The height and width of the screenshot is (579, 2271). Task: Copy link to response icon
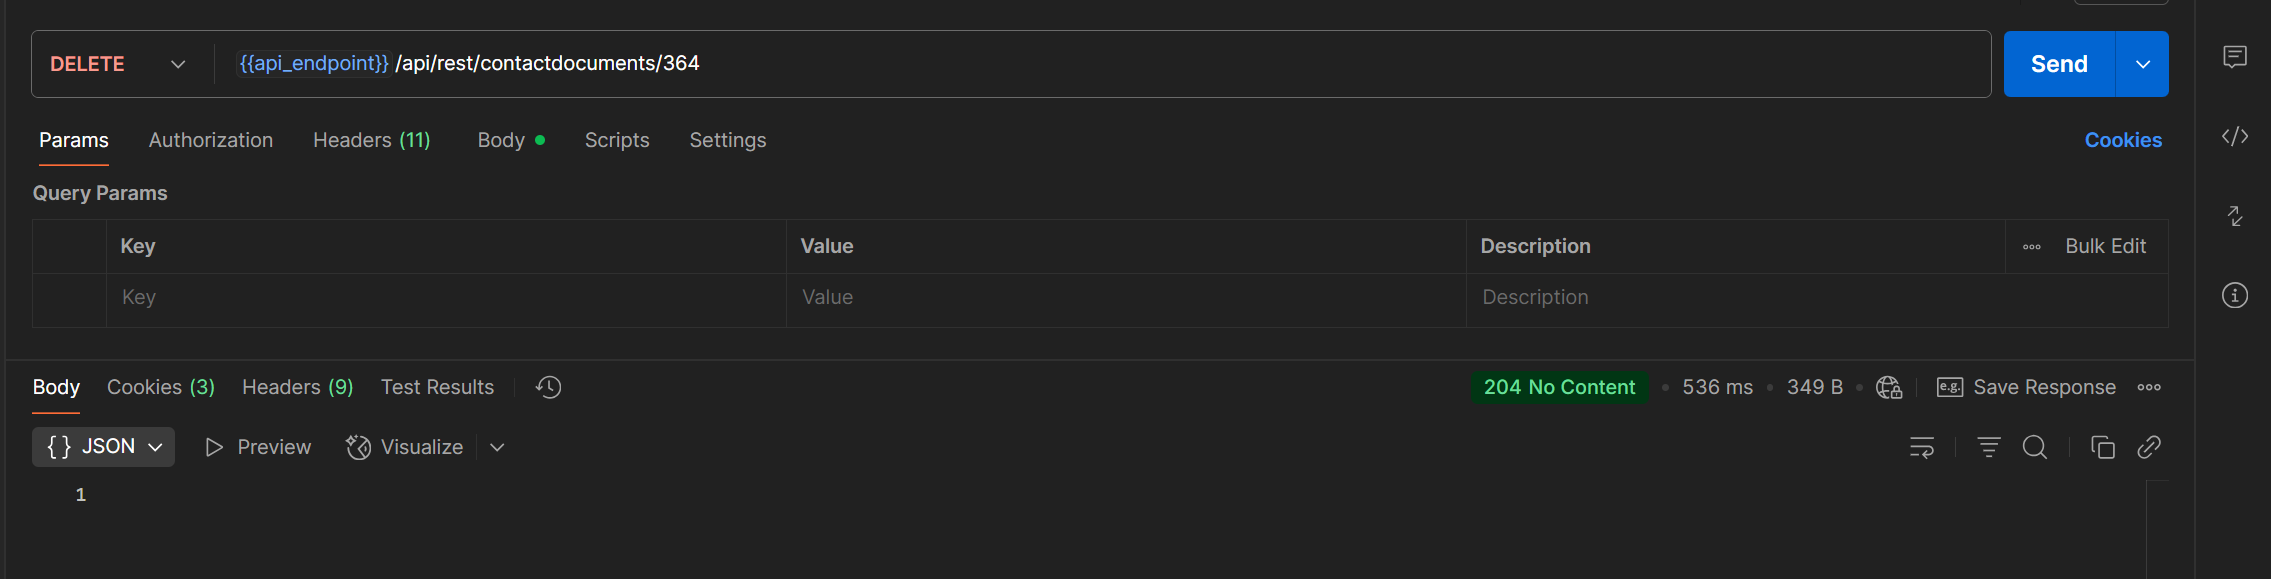(2149, 447)
